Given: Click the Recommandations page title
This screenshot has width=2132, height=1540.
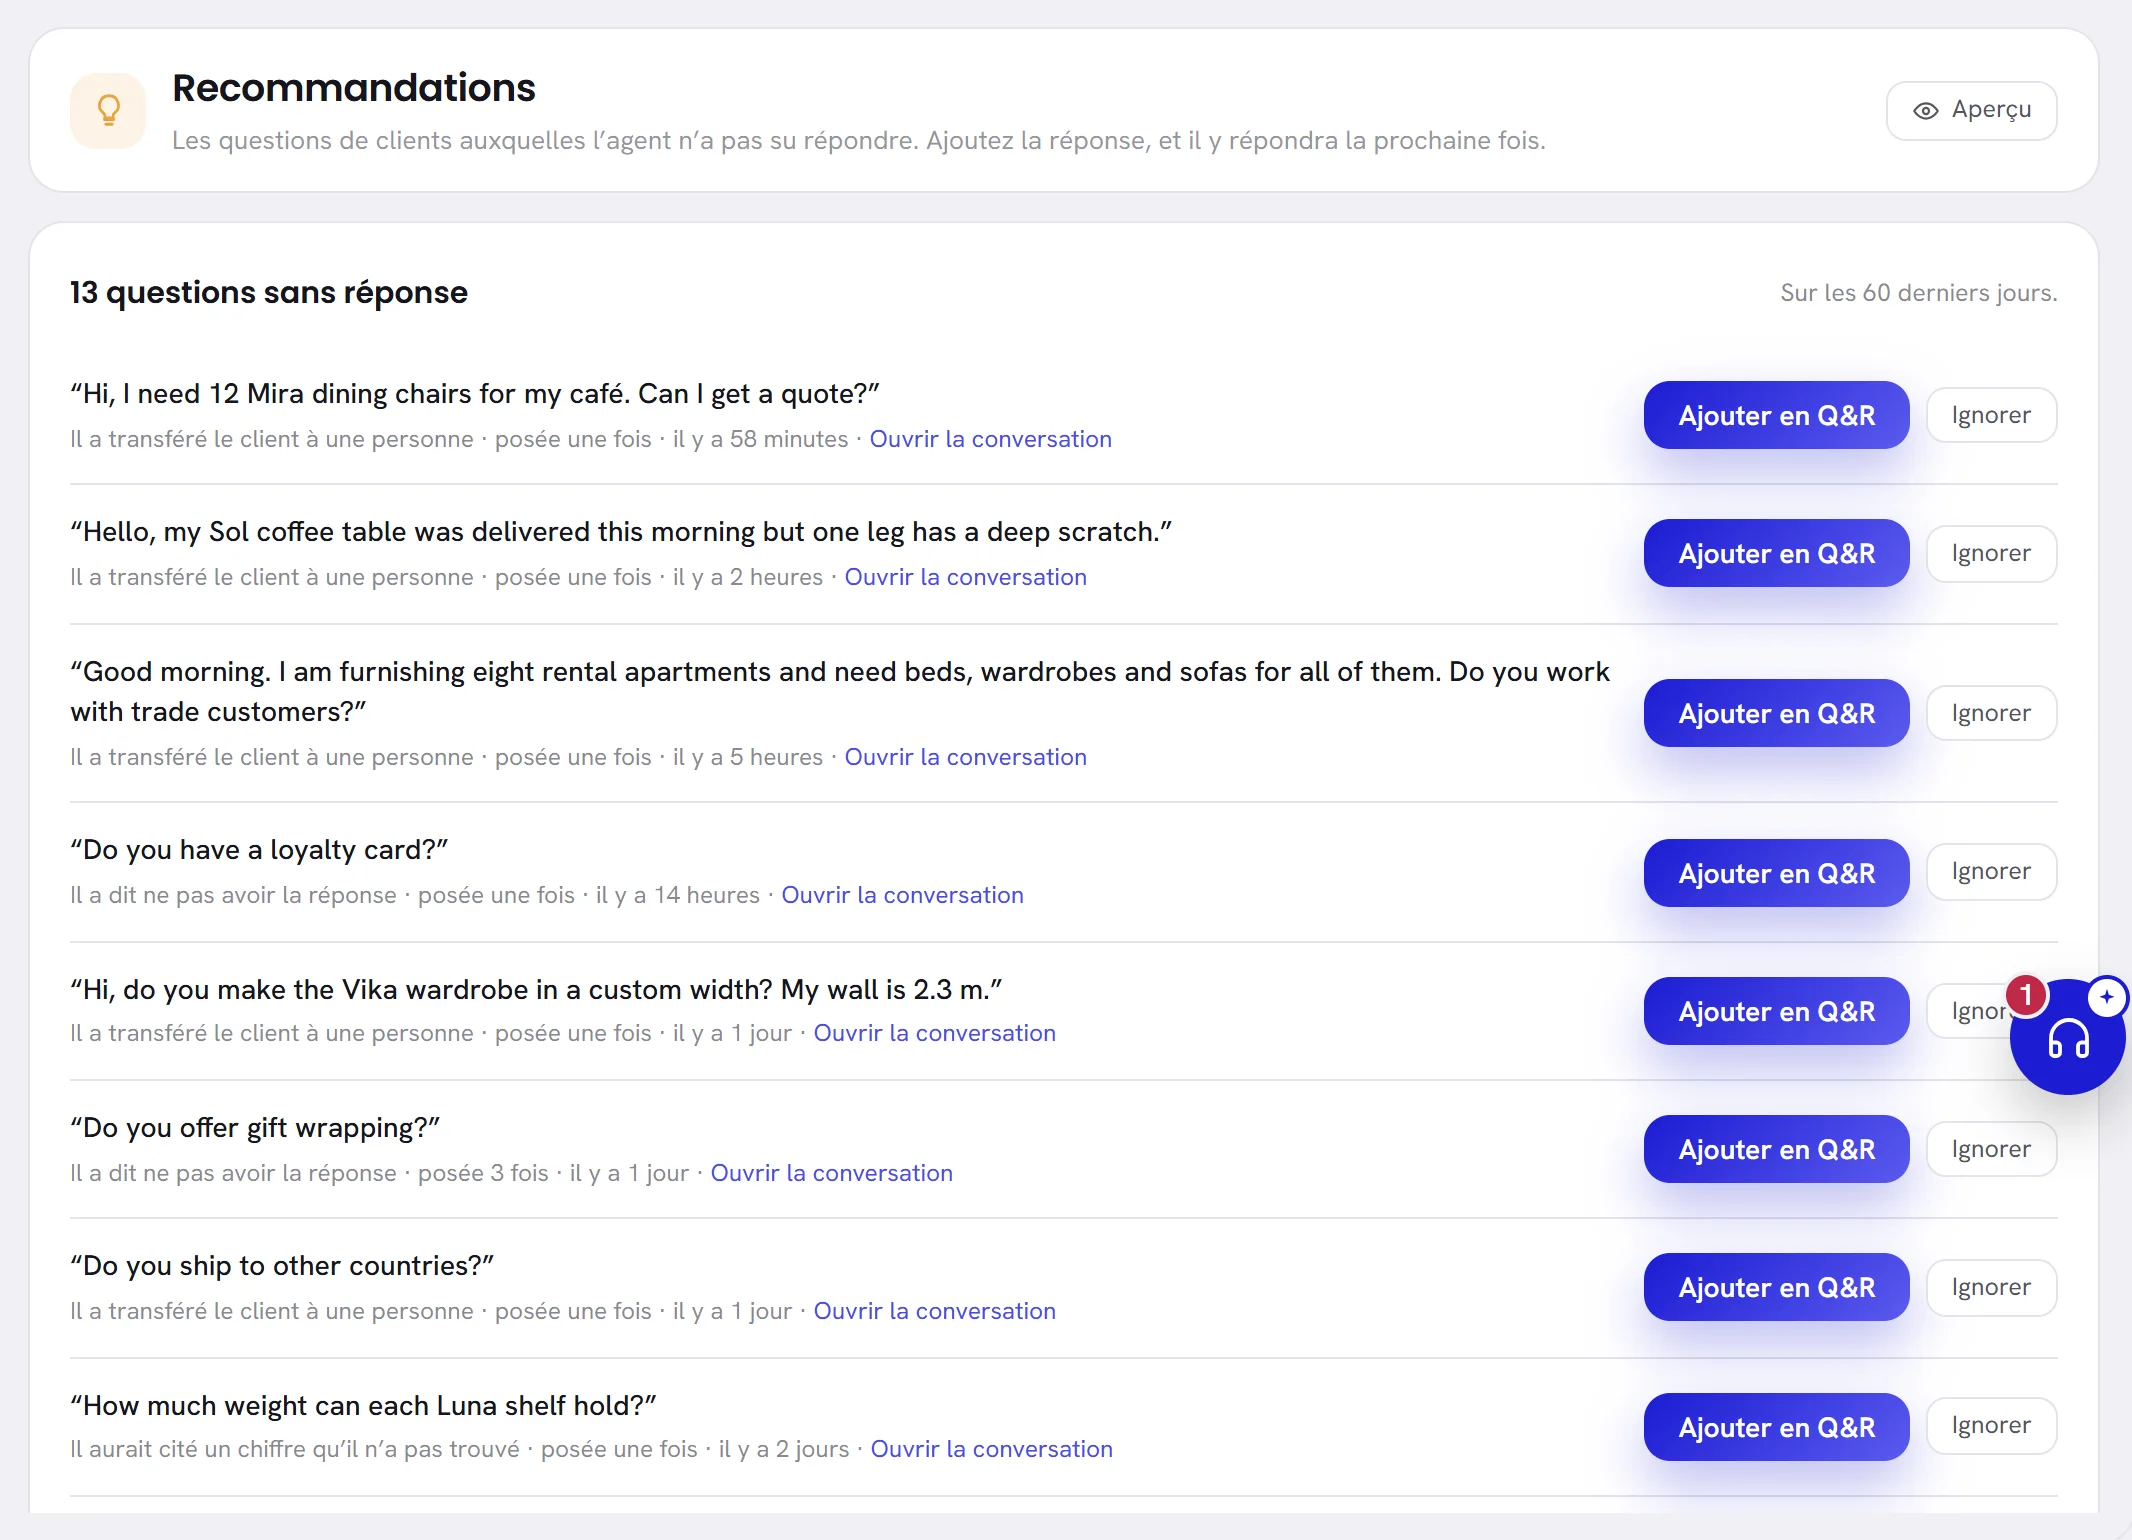Looking at the screenshot, I should click(x=354, y=88).
